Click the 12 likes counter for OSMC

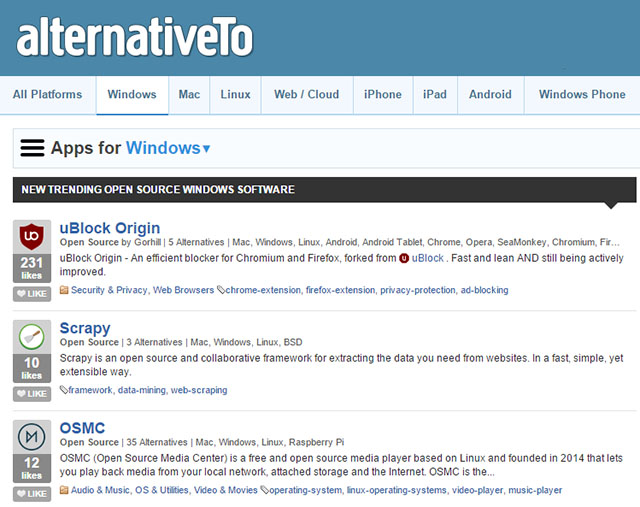pyautogui.click(x=32, y=468)
